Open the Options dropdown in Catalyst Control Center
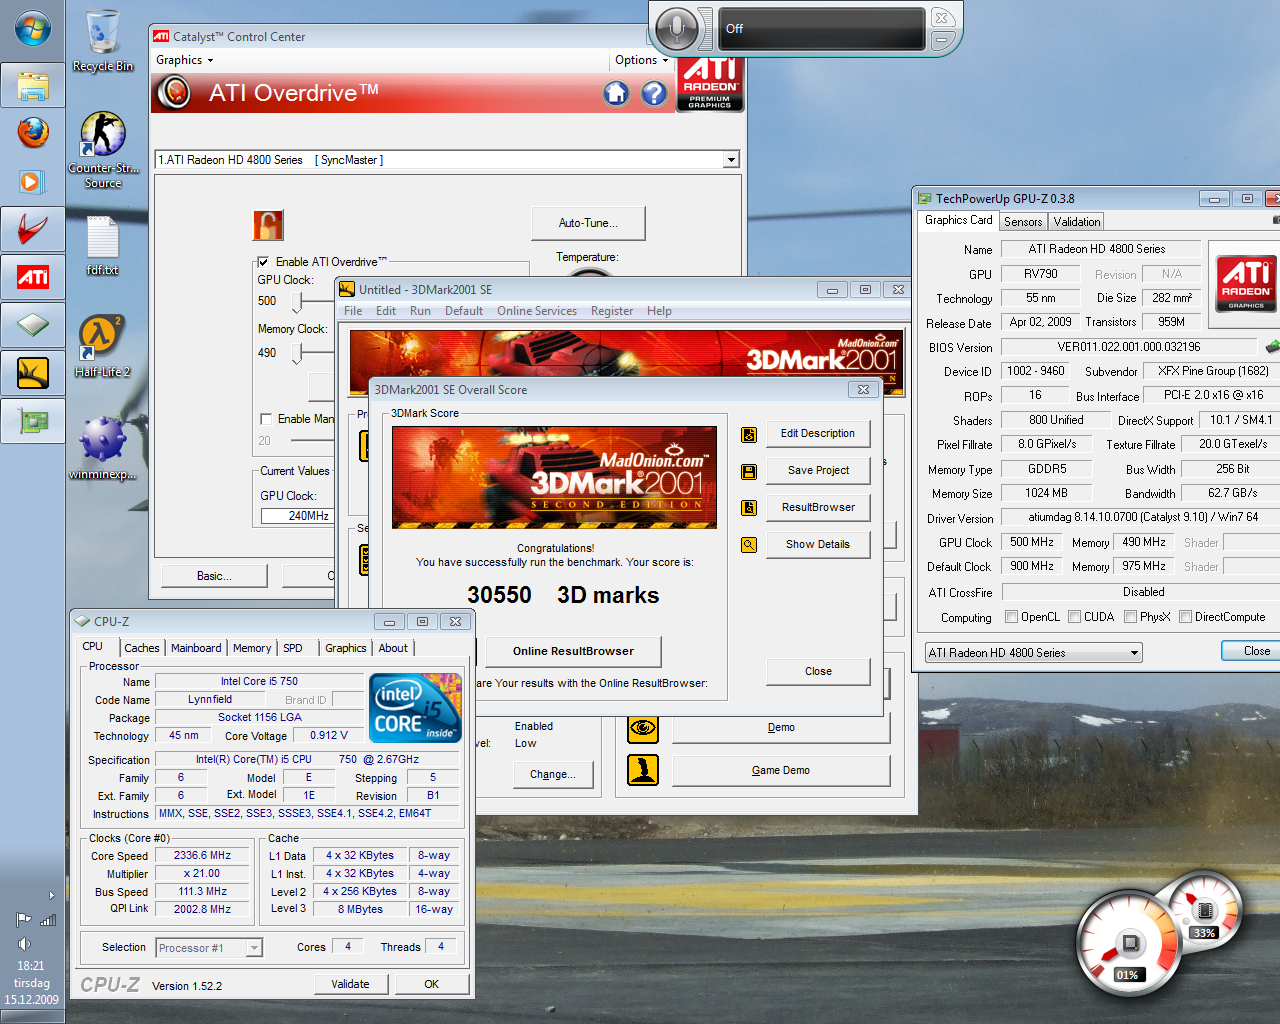The image size is (1280, 1024). click(x=642, y=60)
